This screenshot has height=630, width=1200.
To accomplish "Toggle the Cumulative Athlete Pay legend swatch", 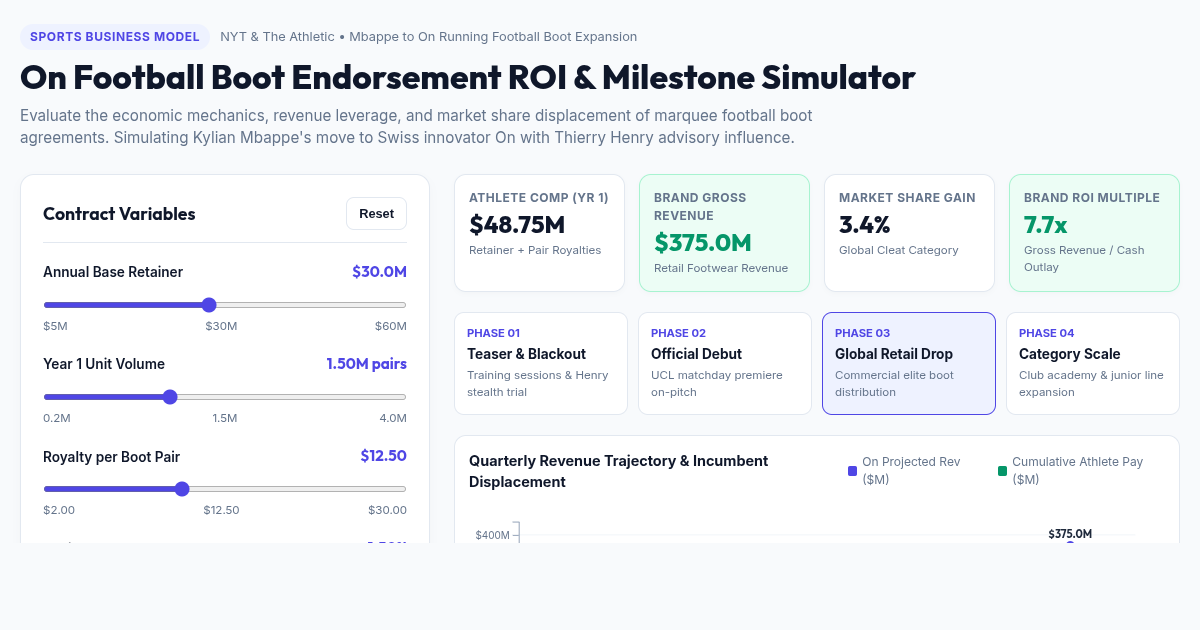I will click(1002, 471).
